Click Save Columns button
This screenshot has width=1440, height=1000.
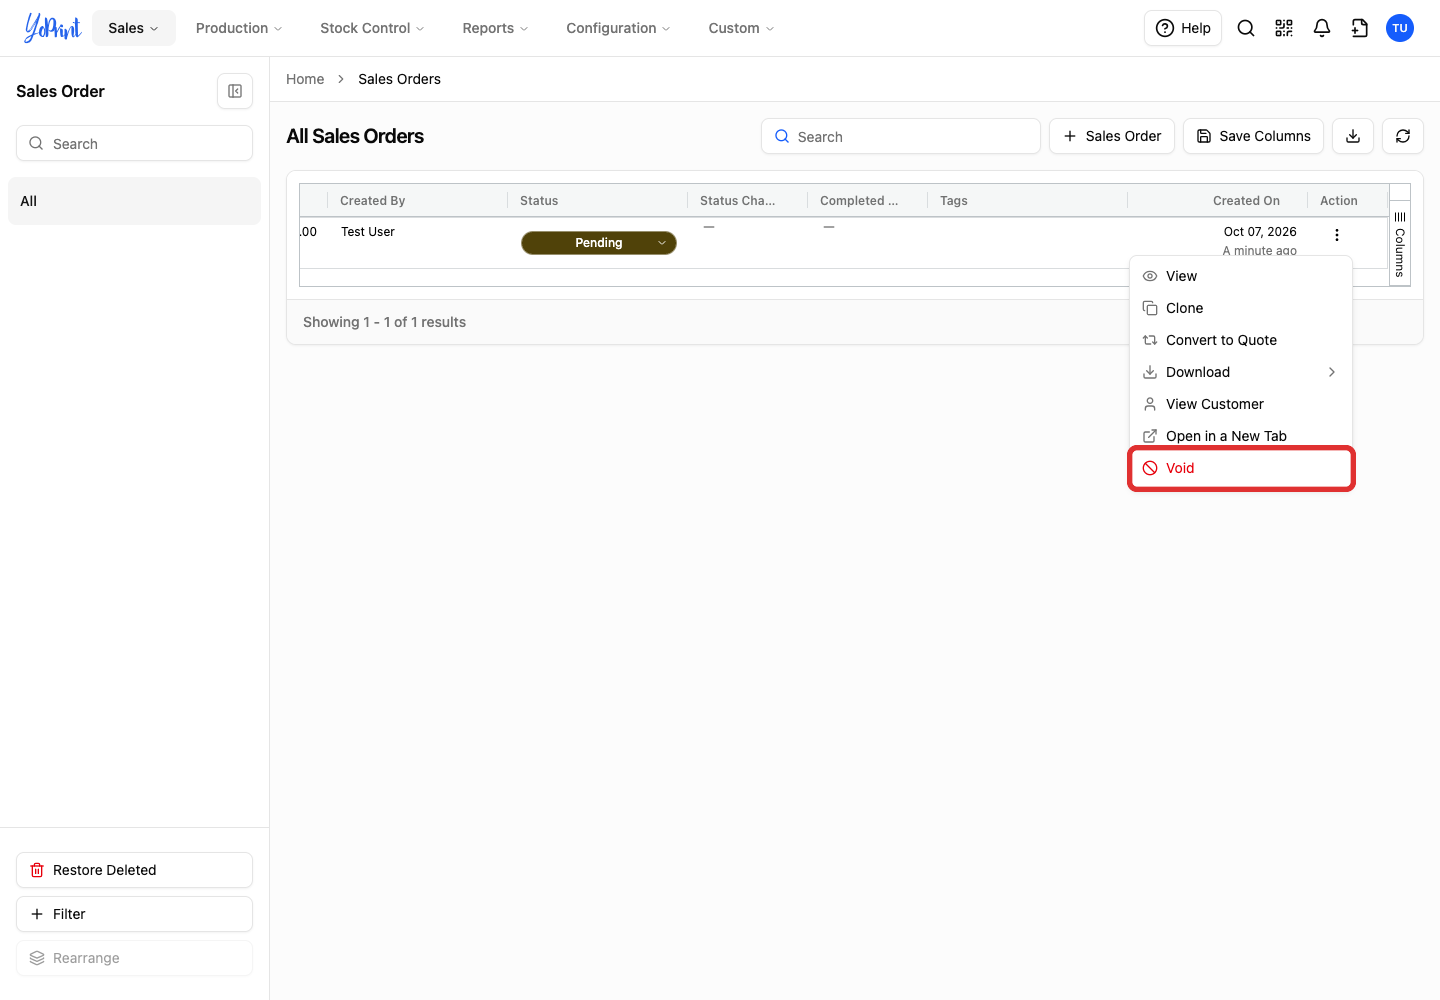click(1254, 136)
